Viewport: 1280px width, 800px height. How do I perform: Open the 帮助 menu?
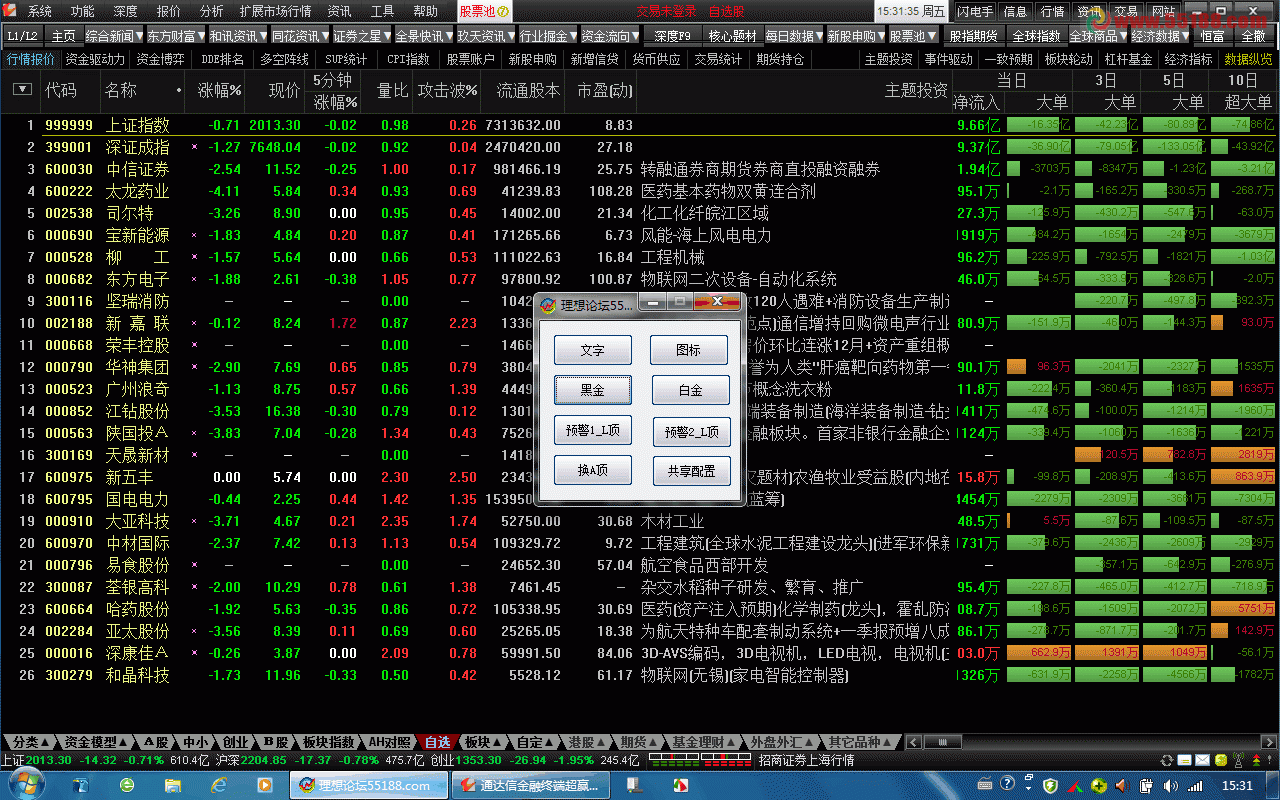425,11
